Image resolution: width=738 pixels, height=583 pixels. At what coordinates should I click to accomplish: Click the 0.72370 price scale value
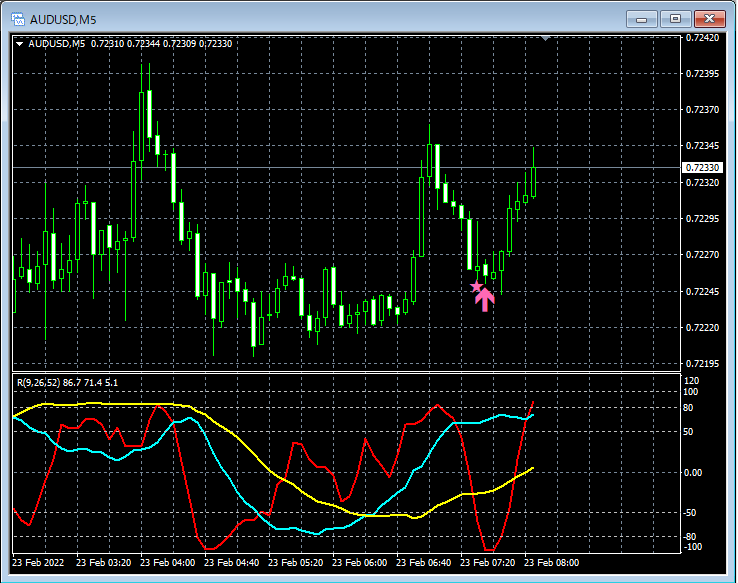coord(702,110)
